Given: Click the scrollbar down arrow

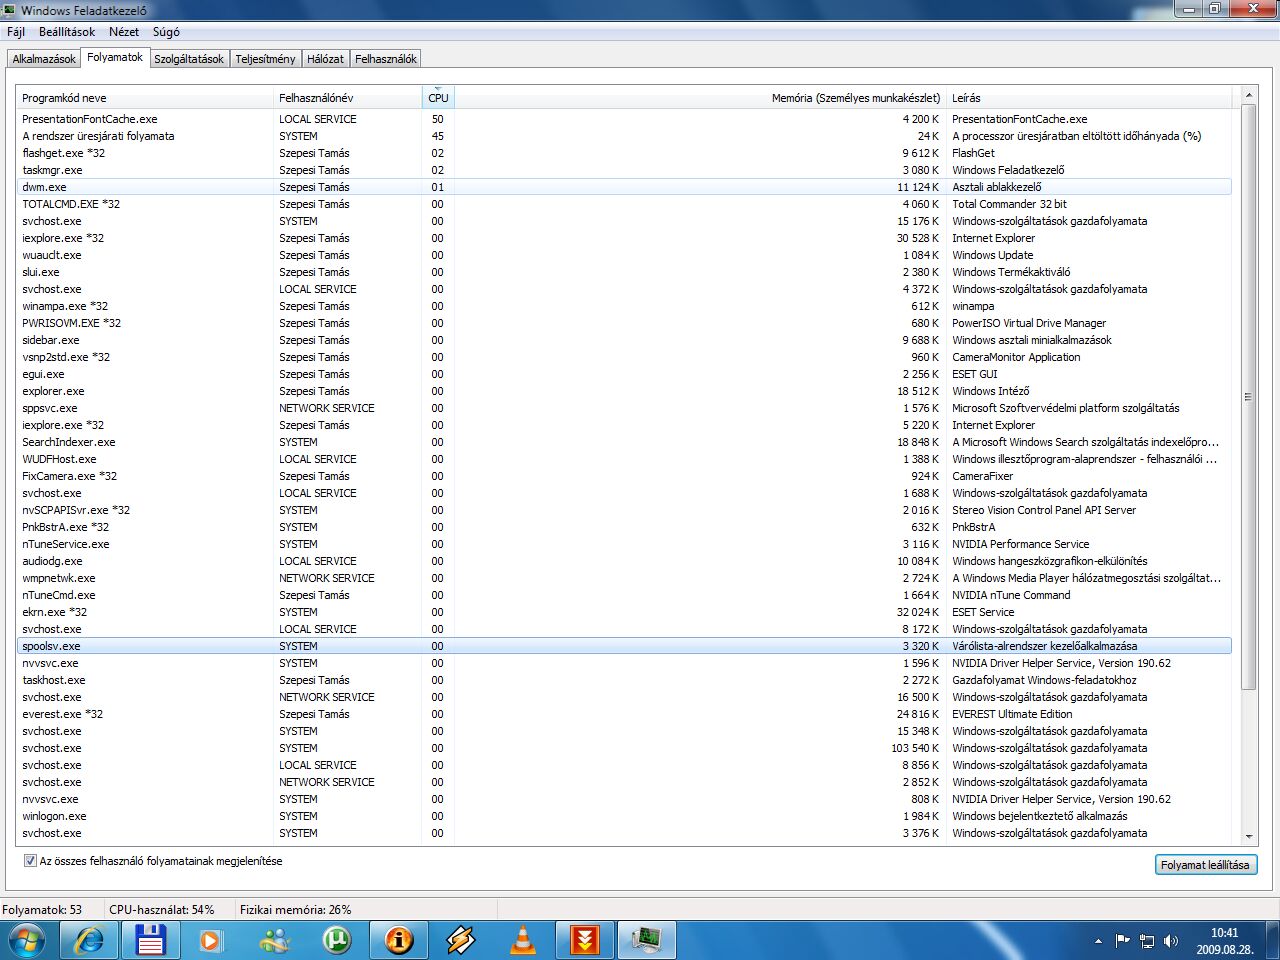Looking at the screenshot, I should (x=1248, y=837).
